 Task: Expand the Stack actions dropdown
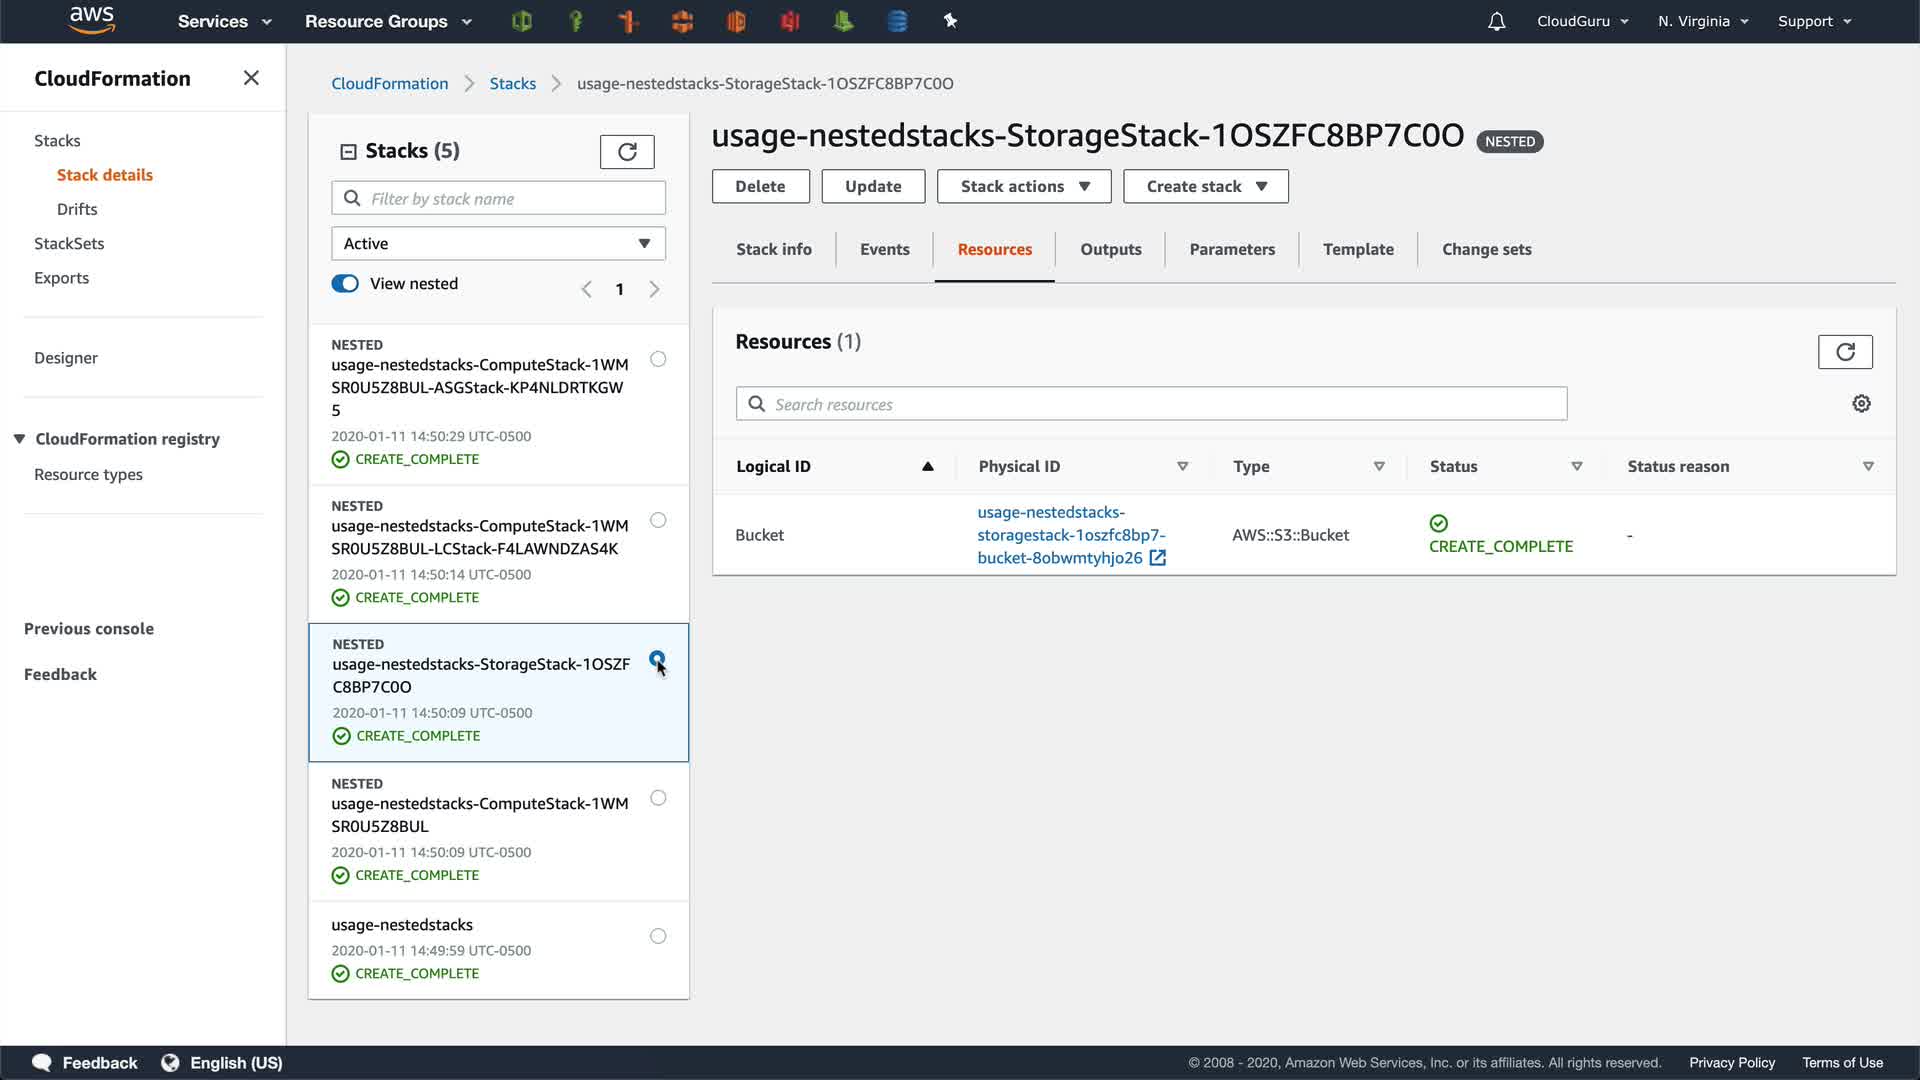click(1024, 187)
